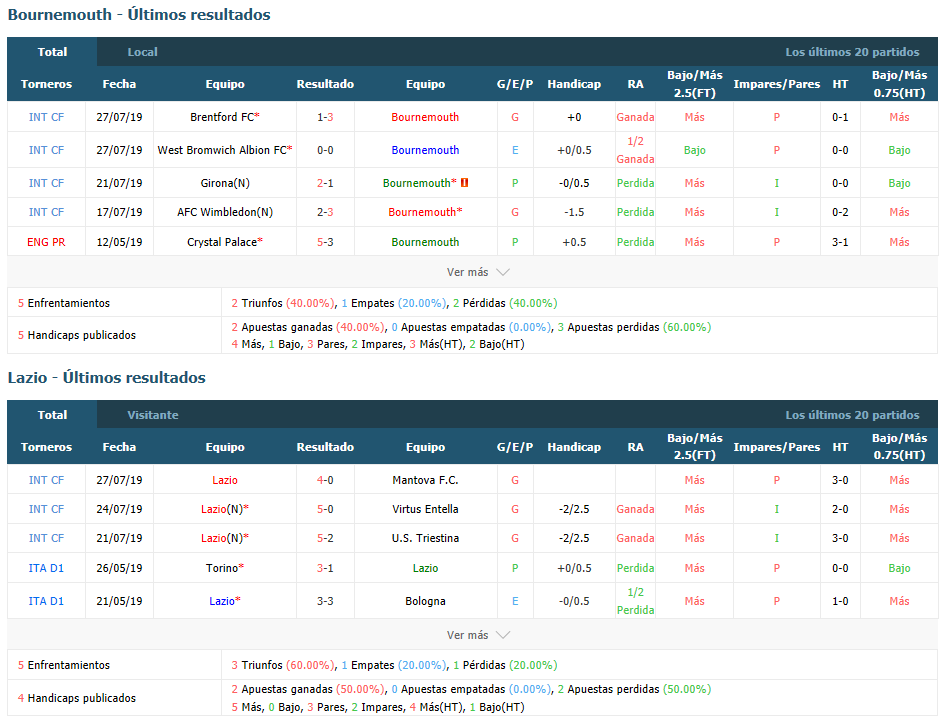The width and height of the screenshot is (941, 720).
Task: Click the -1.5 handicap value
Action: [574, 212]
